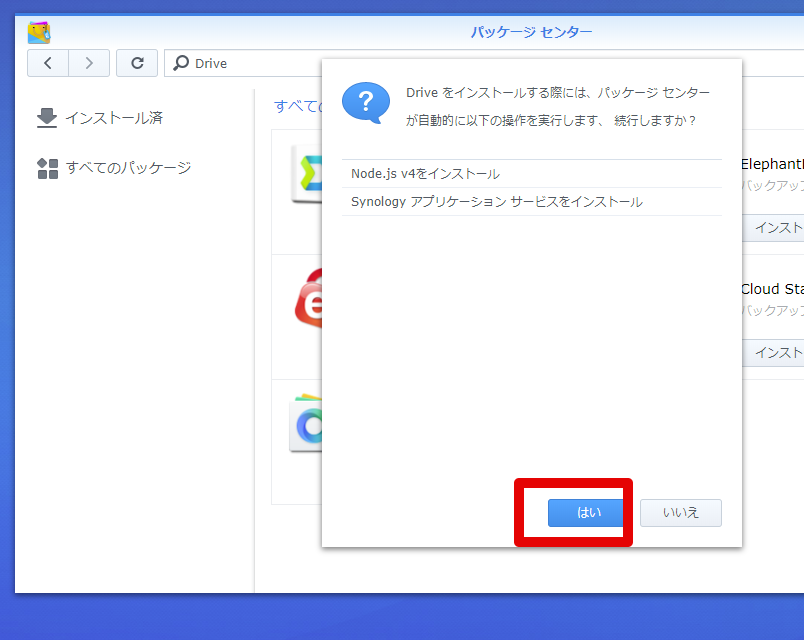Click the magnifier icon in search box
Viewport: 804px width, 640px height.
[x=180, y=63]
